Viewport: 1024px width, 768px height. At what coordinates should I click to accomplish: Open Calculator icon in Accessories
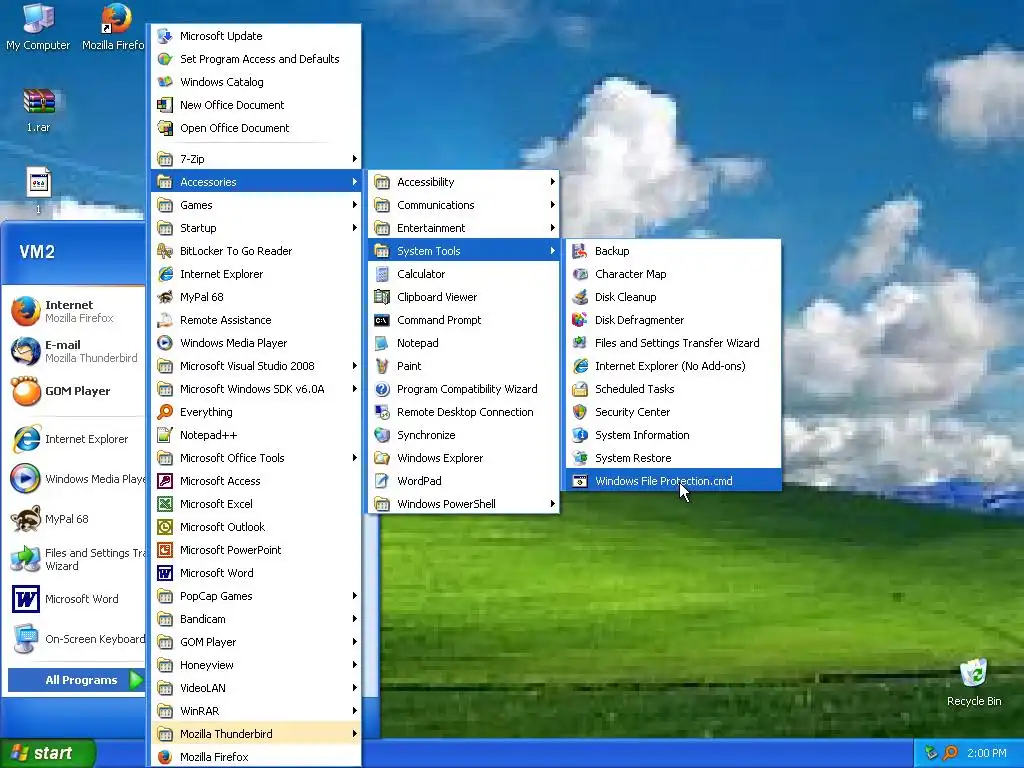click(382, 274)
